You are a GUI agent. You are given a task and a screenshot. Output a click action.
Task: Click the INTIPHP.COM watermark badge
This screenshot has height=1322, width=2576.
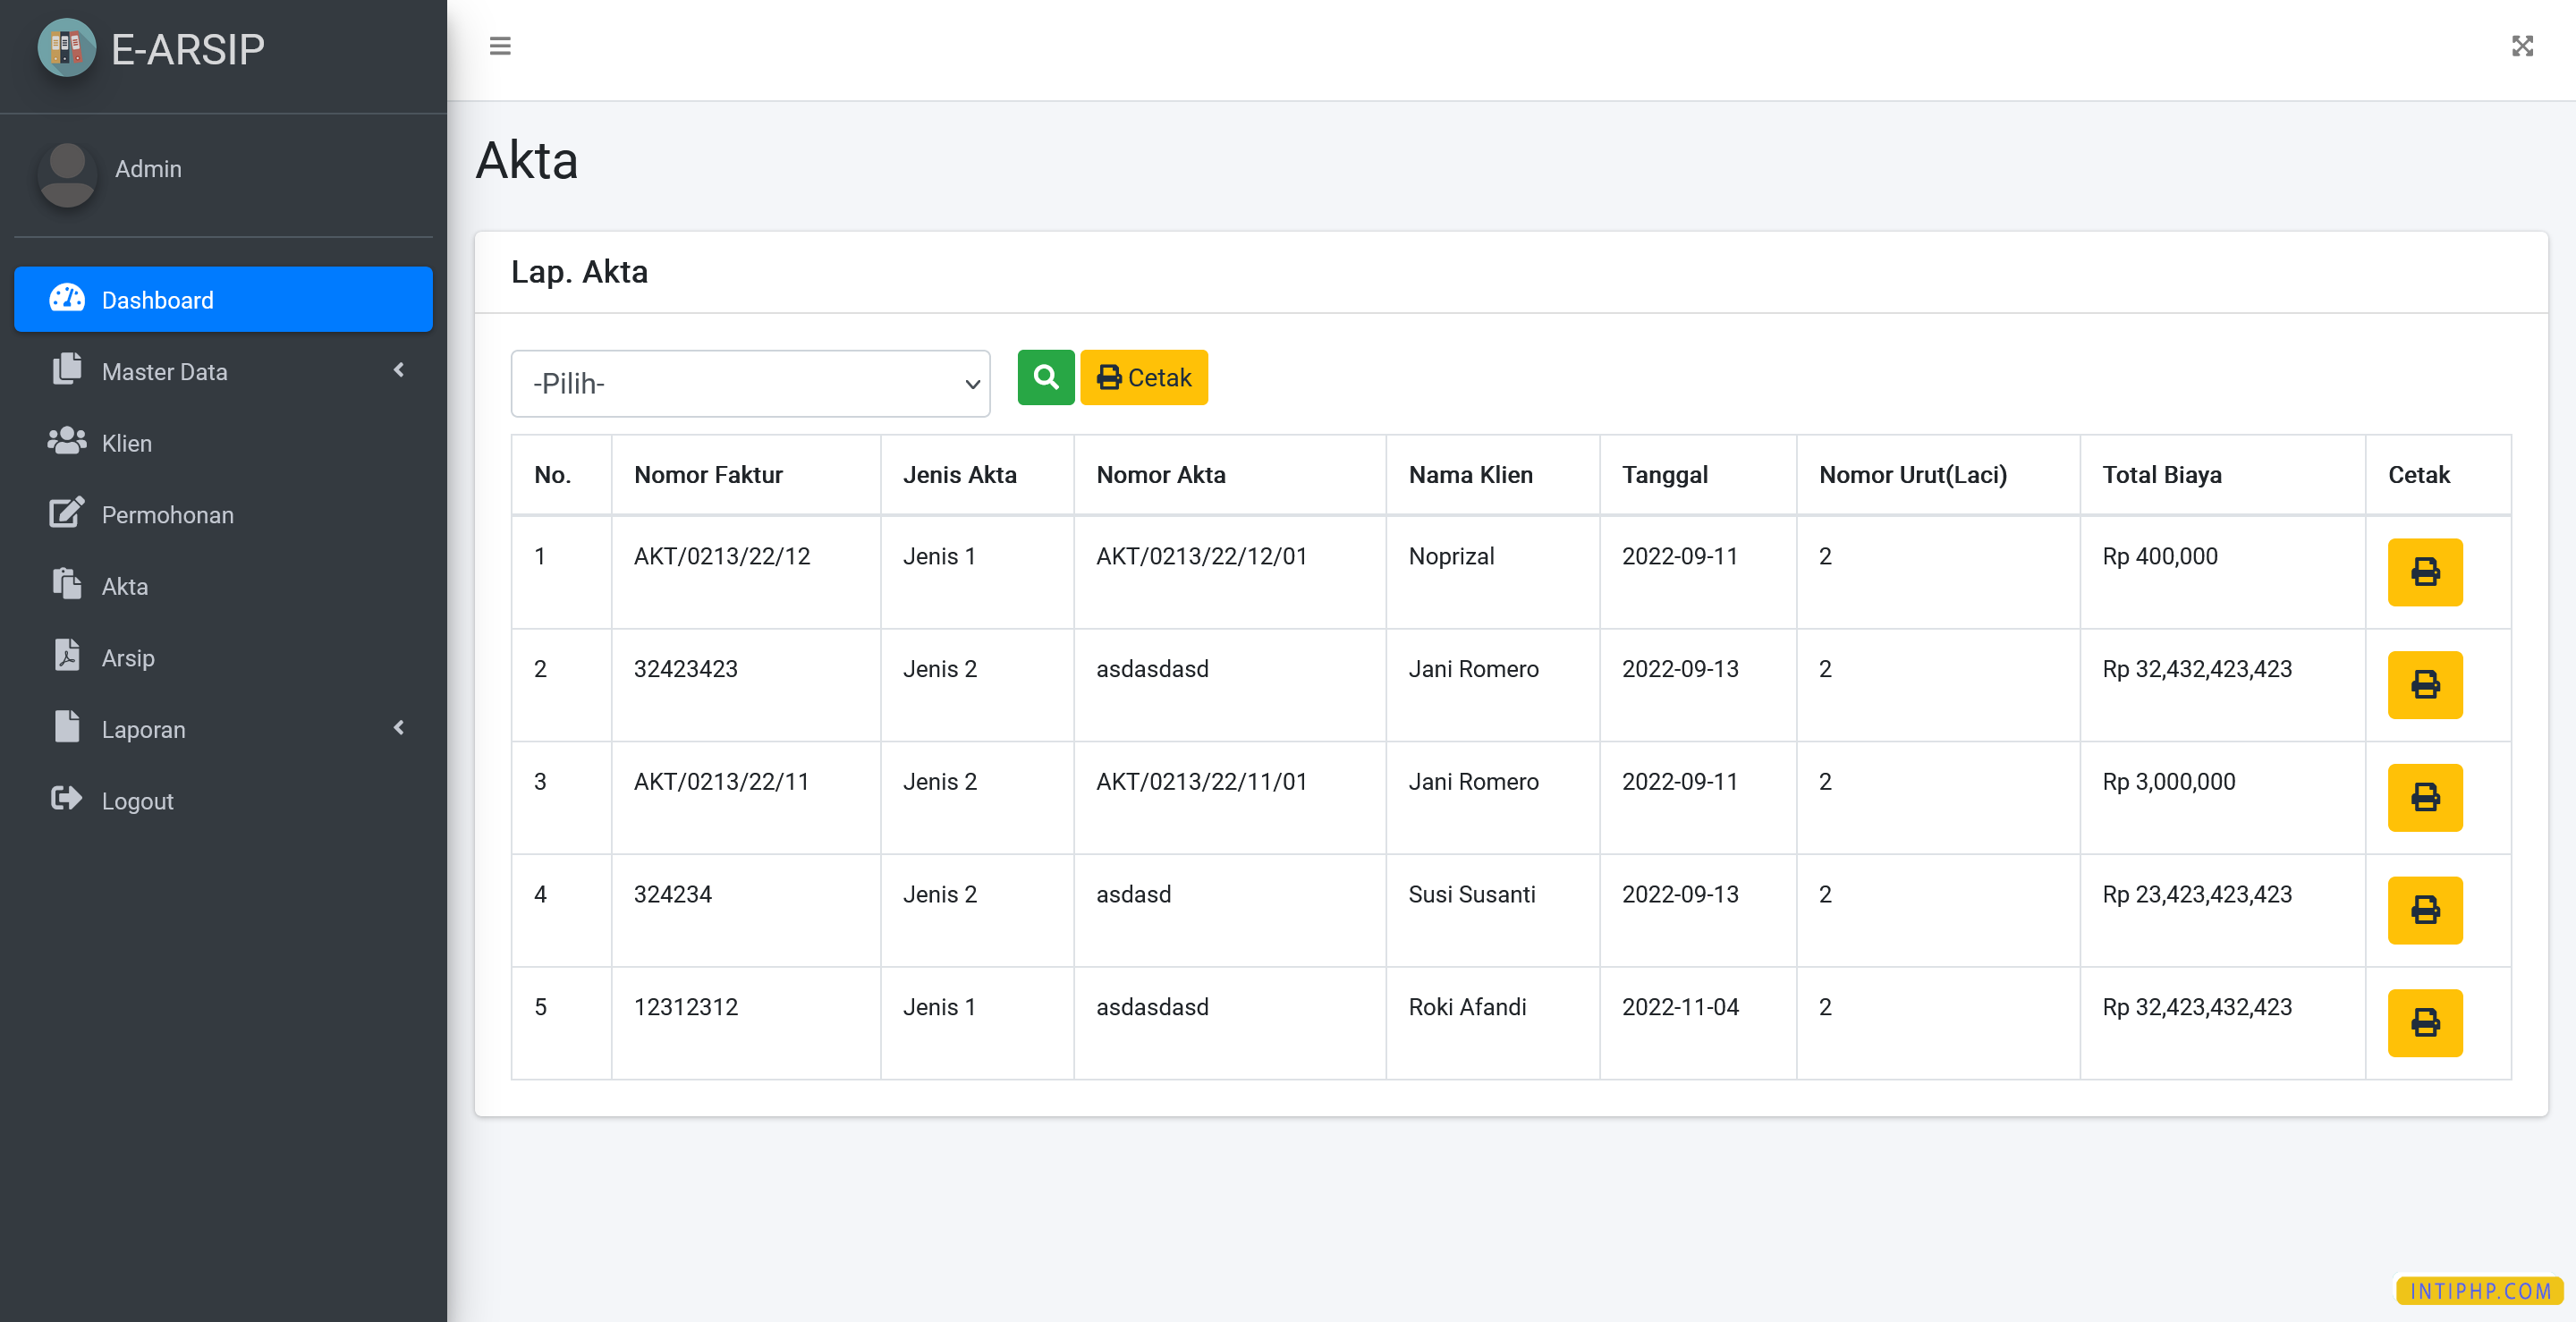(x=2479, y=1290)
